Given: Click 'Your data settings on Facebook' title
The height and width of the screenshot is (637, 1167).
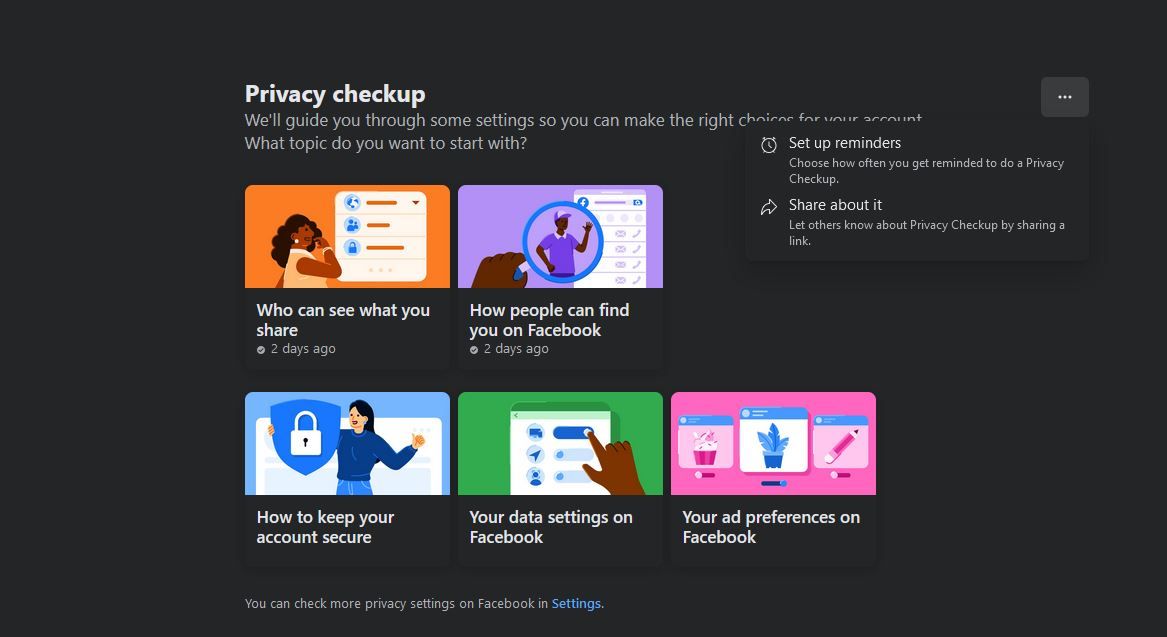Looking at the screenshot, I should coord(551,527).
